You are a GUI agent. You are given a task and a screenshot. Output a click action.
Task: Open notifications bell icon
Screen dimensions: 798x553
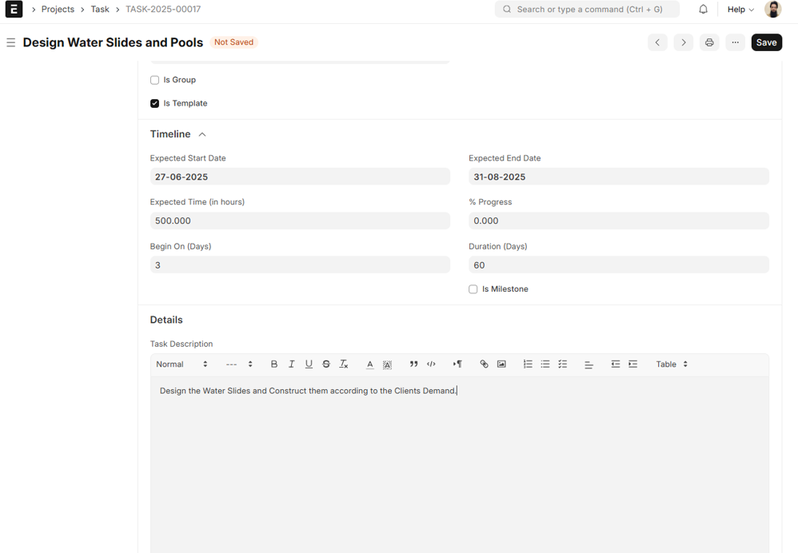pos(703,9)
